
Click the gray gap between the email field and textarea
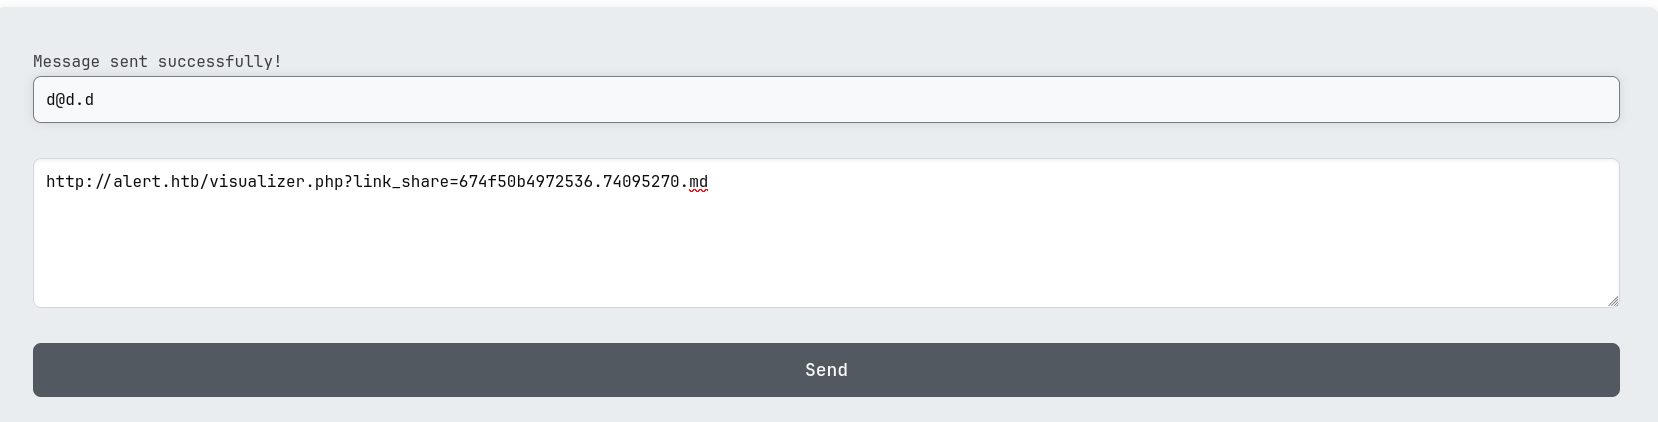pyautogui.click(x=826, y=141)
